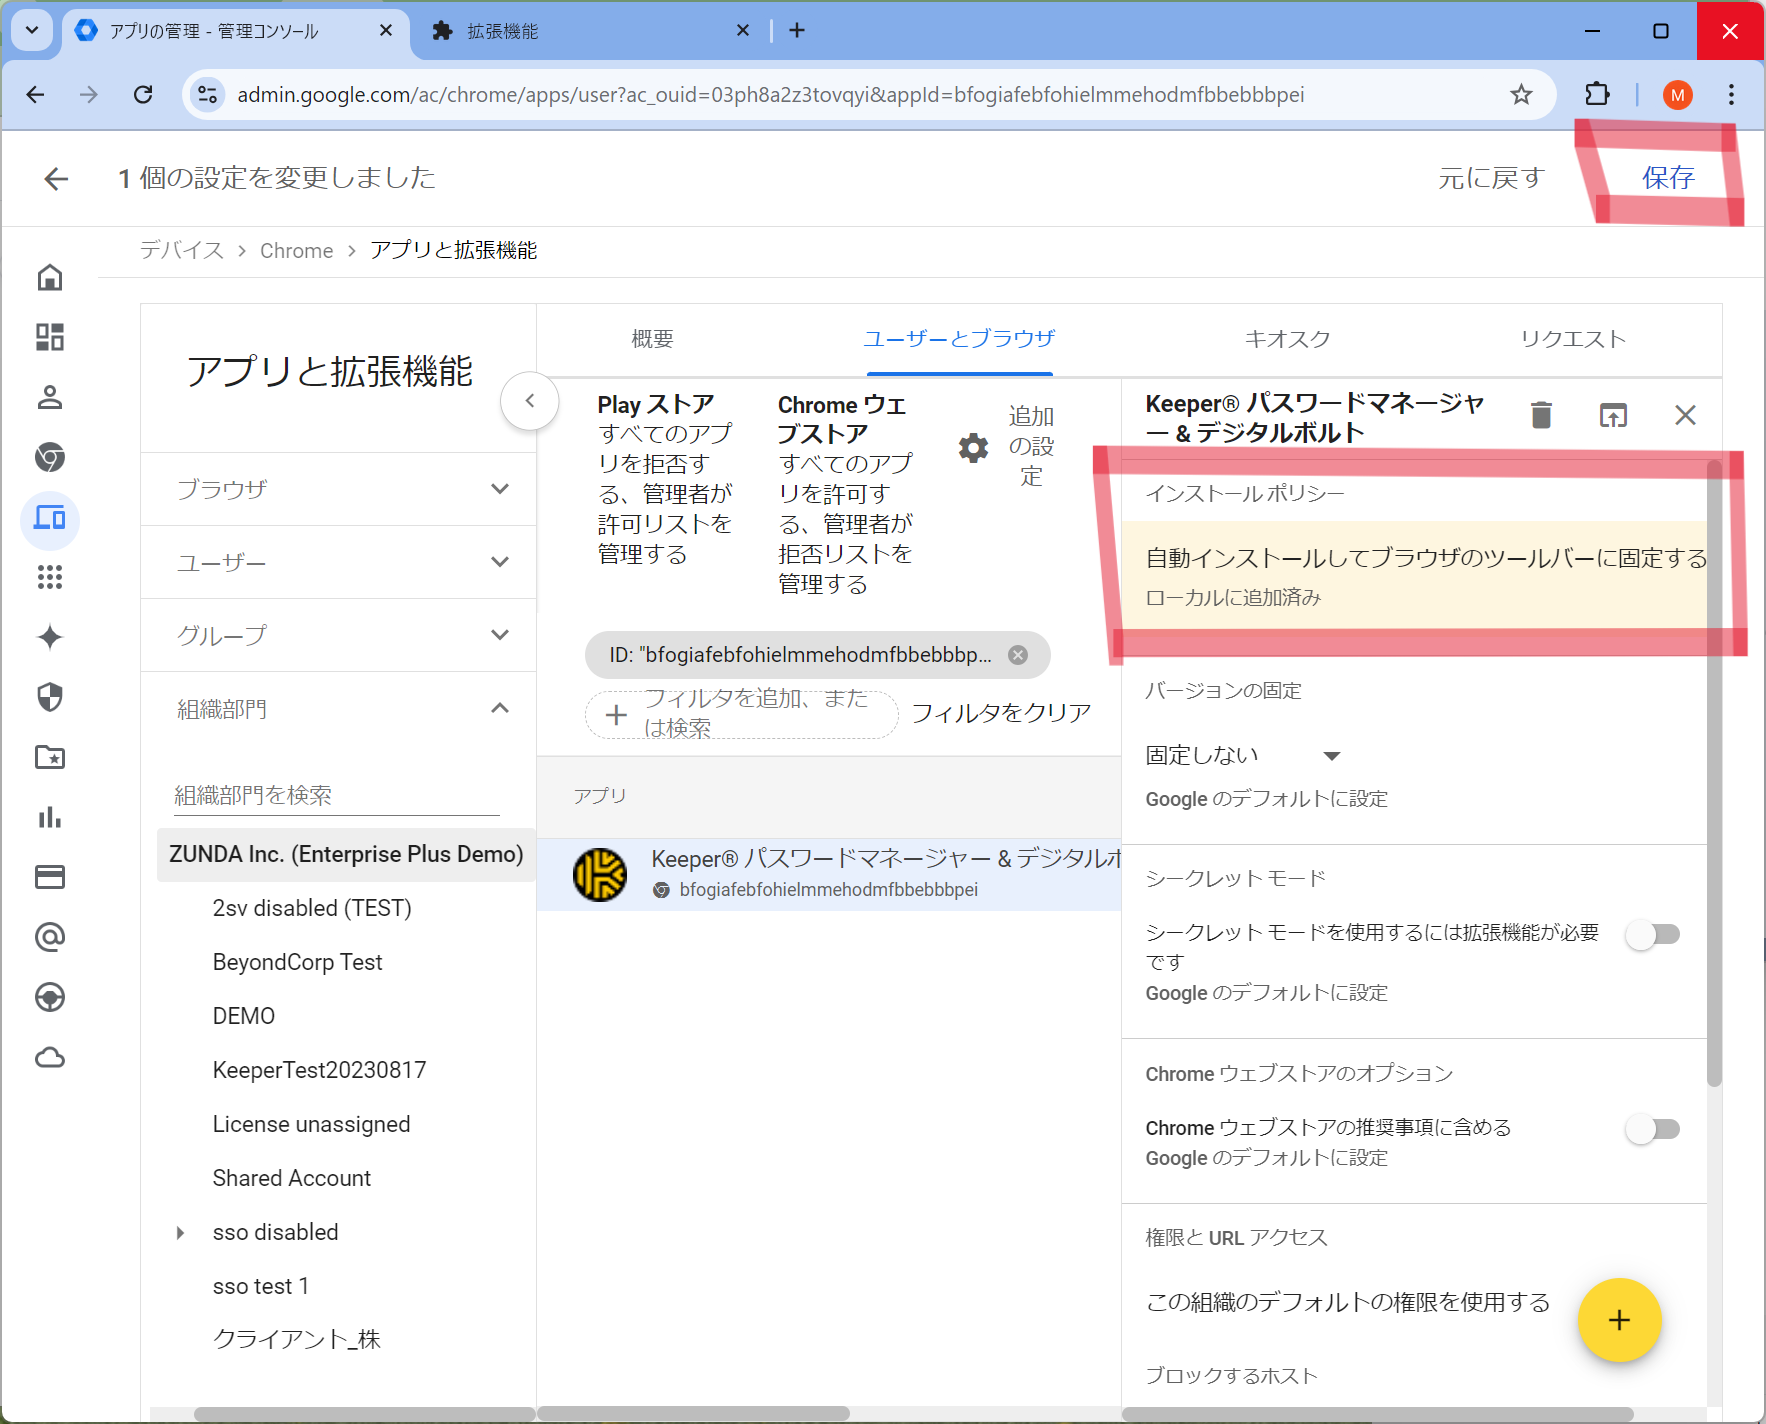1766x1424 pixels.
Task: Close the Keeper details panel
Action: tap(1685, 415)
